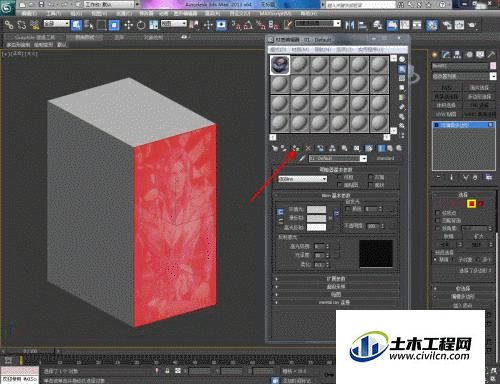The height and width of the screenshot is (384, 500).
Task: Click Put to Library icon
Action: (x=344, y=148)
